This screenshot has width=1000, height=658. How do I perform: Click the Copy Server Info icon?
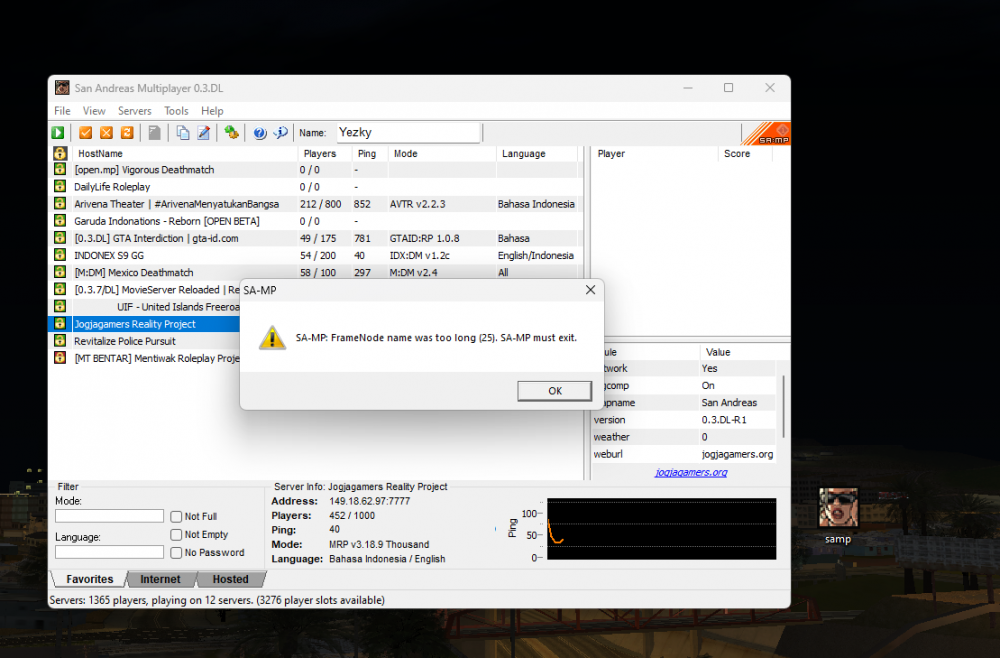point(183,133)
